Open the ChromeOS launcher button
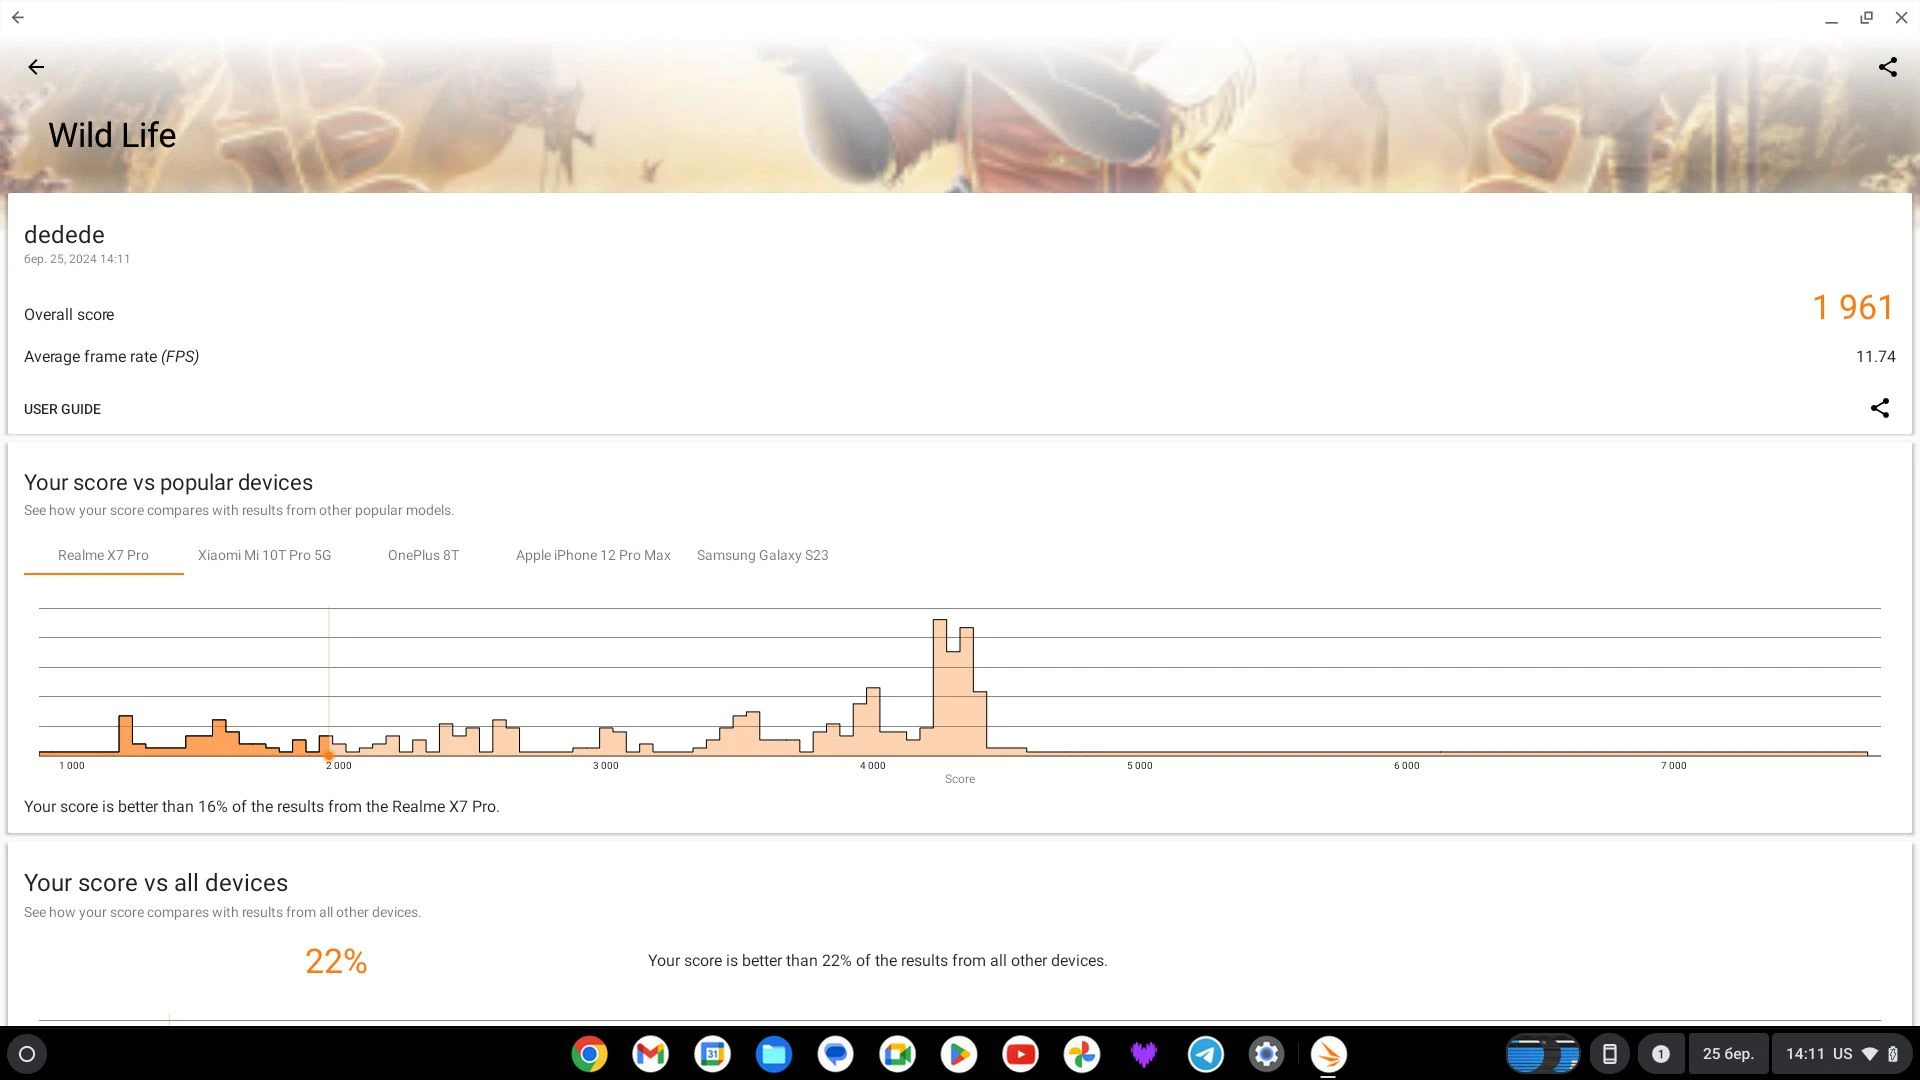This screenshot has width=1920, height=1080. (27, 1054)
